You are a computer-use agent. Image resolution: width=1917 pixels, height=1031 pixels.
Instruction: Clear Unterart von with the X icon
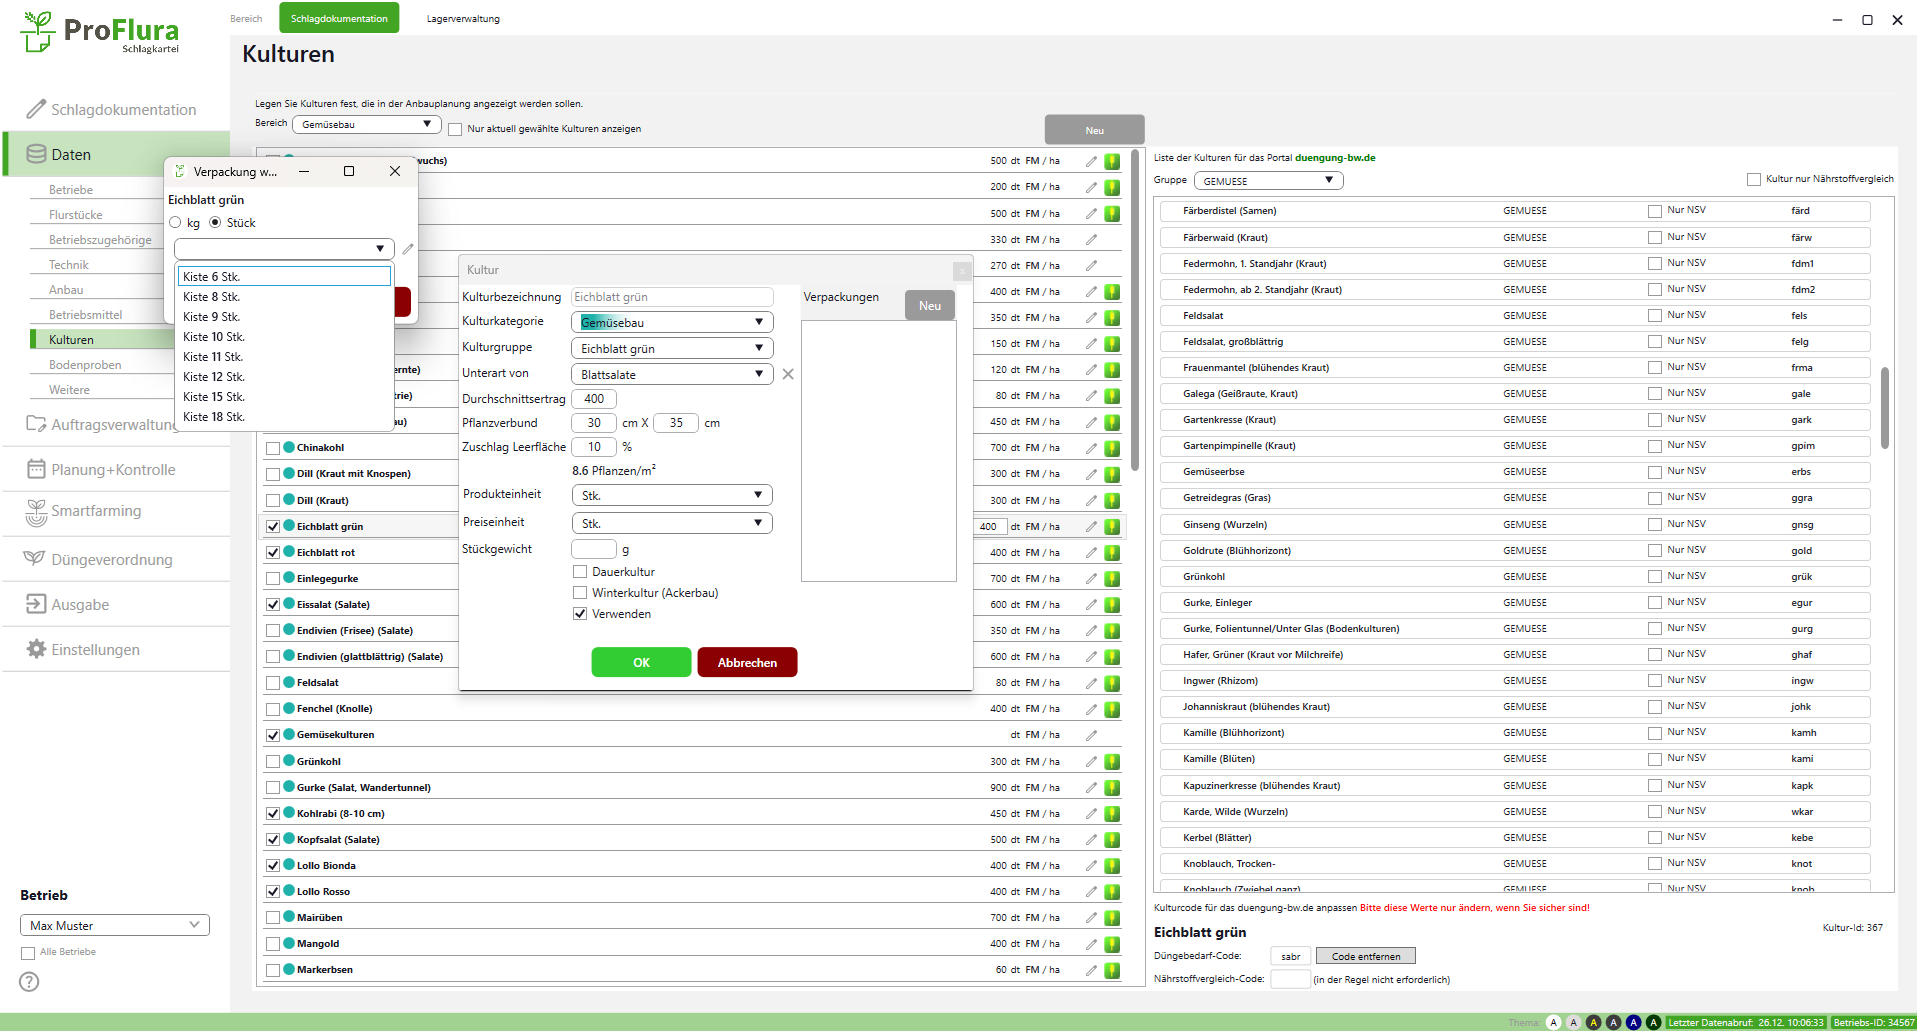click(x=788, y=374)
